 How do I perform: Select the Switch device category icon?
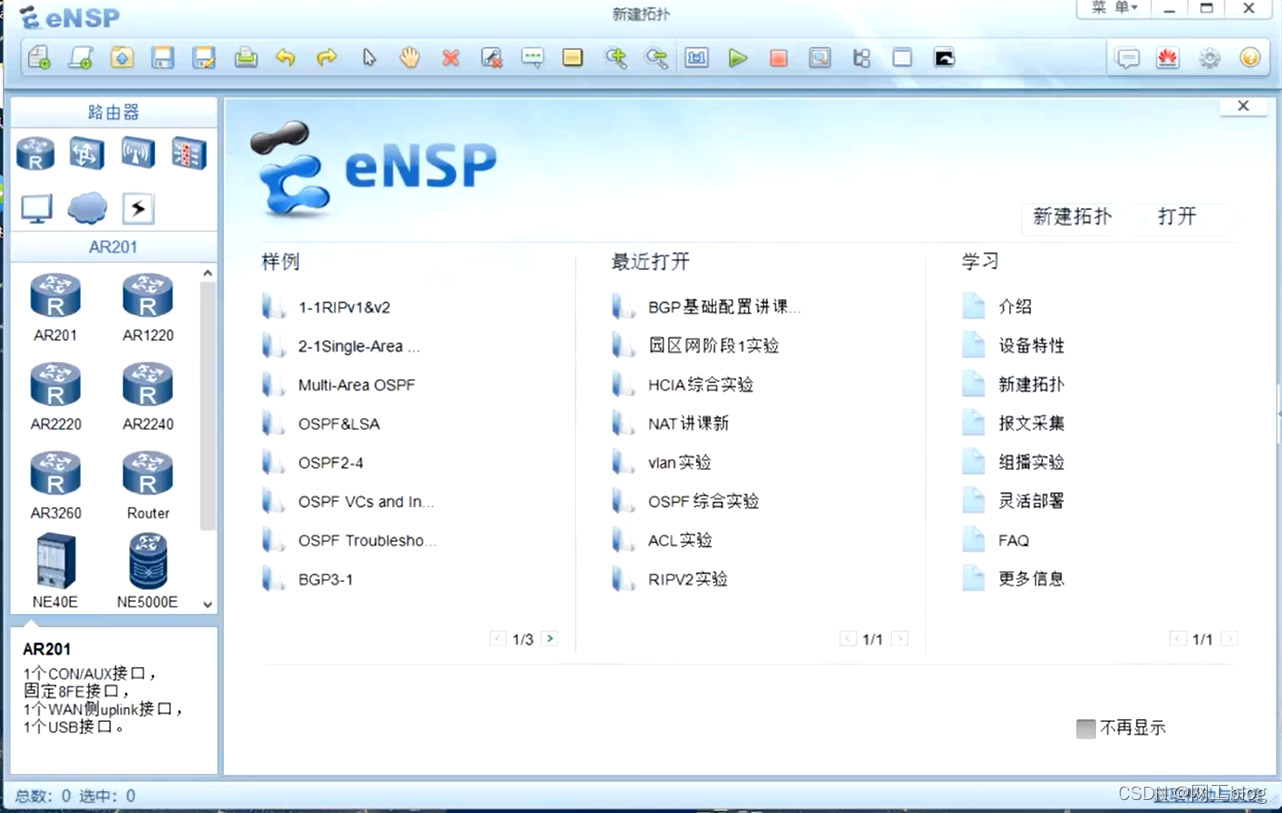(87, 153)
